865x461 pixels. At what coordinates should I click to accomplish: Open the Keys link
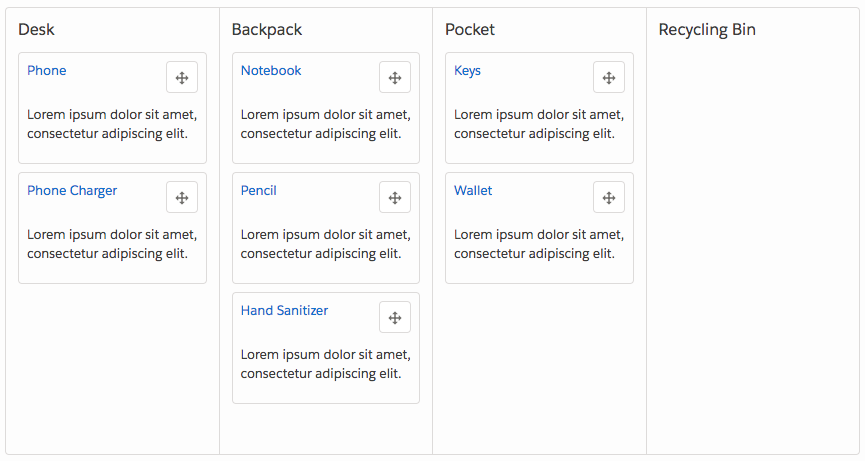pyautogui.click(x=467, y=71)
